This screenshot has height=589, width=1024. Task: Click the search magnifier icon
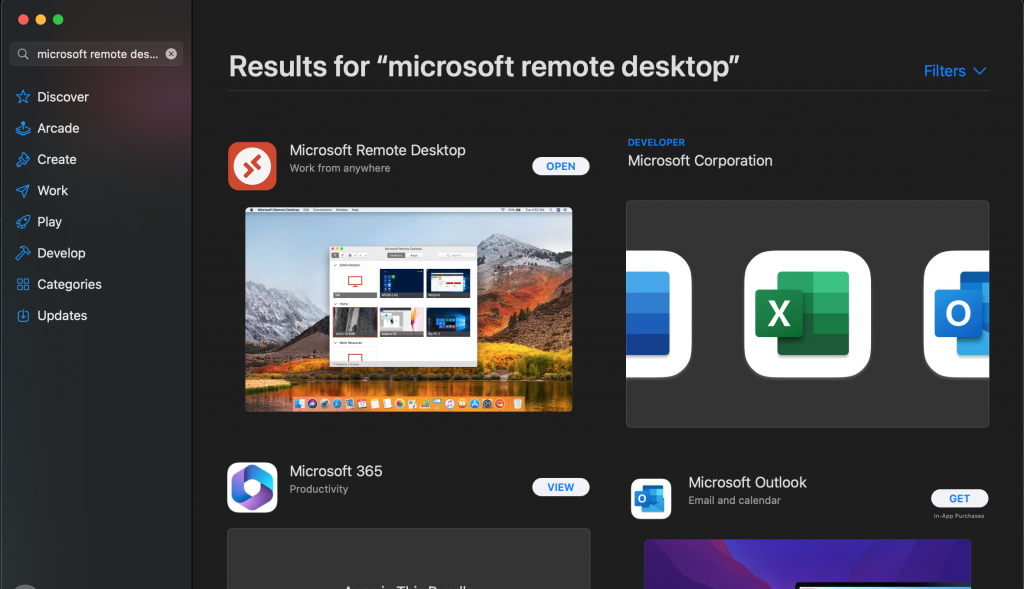click(23, 54)
